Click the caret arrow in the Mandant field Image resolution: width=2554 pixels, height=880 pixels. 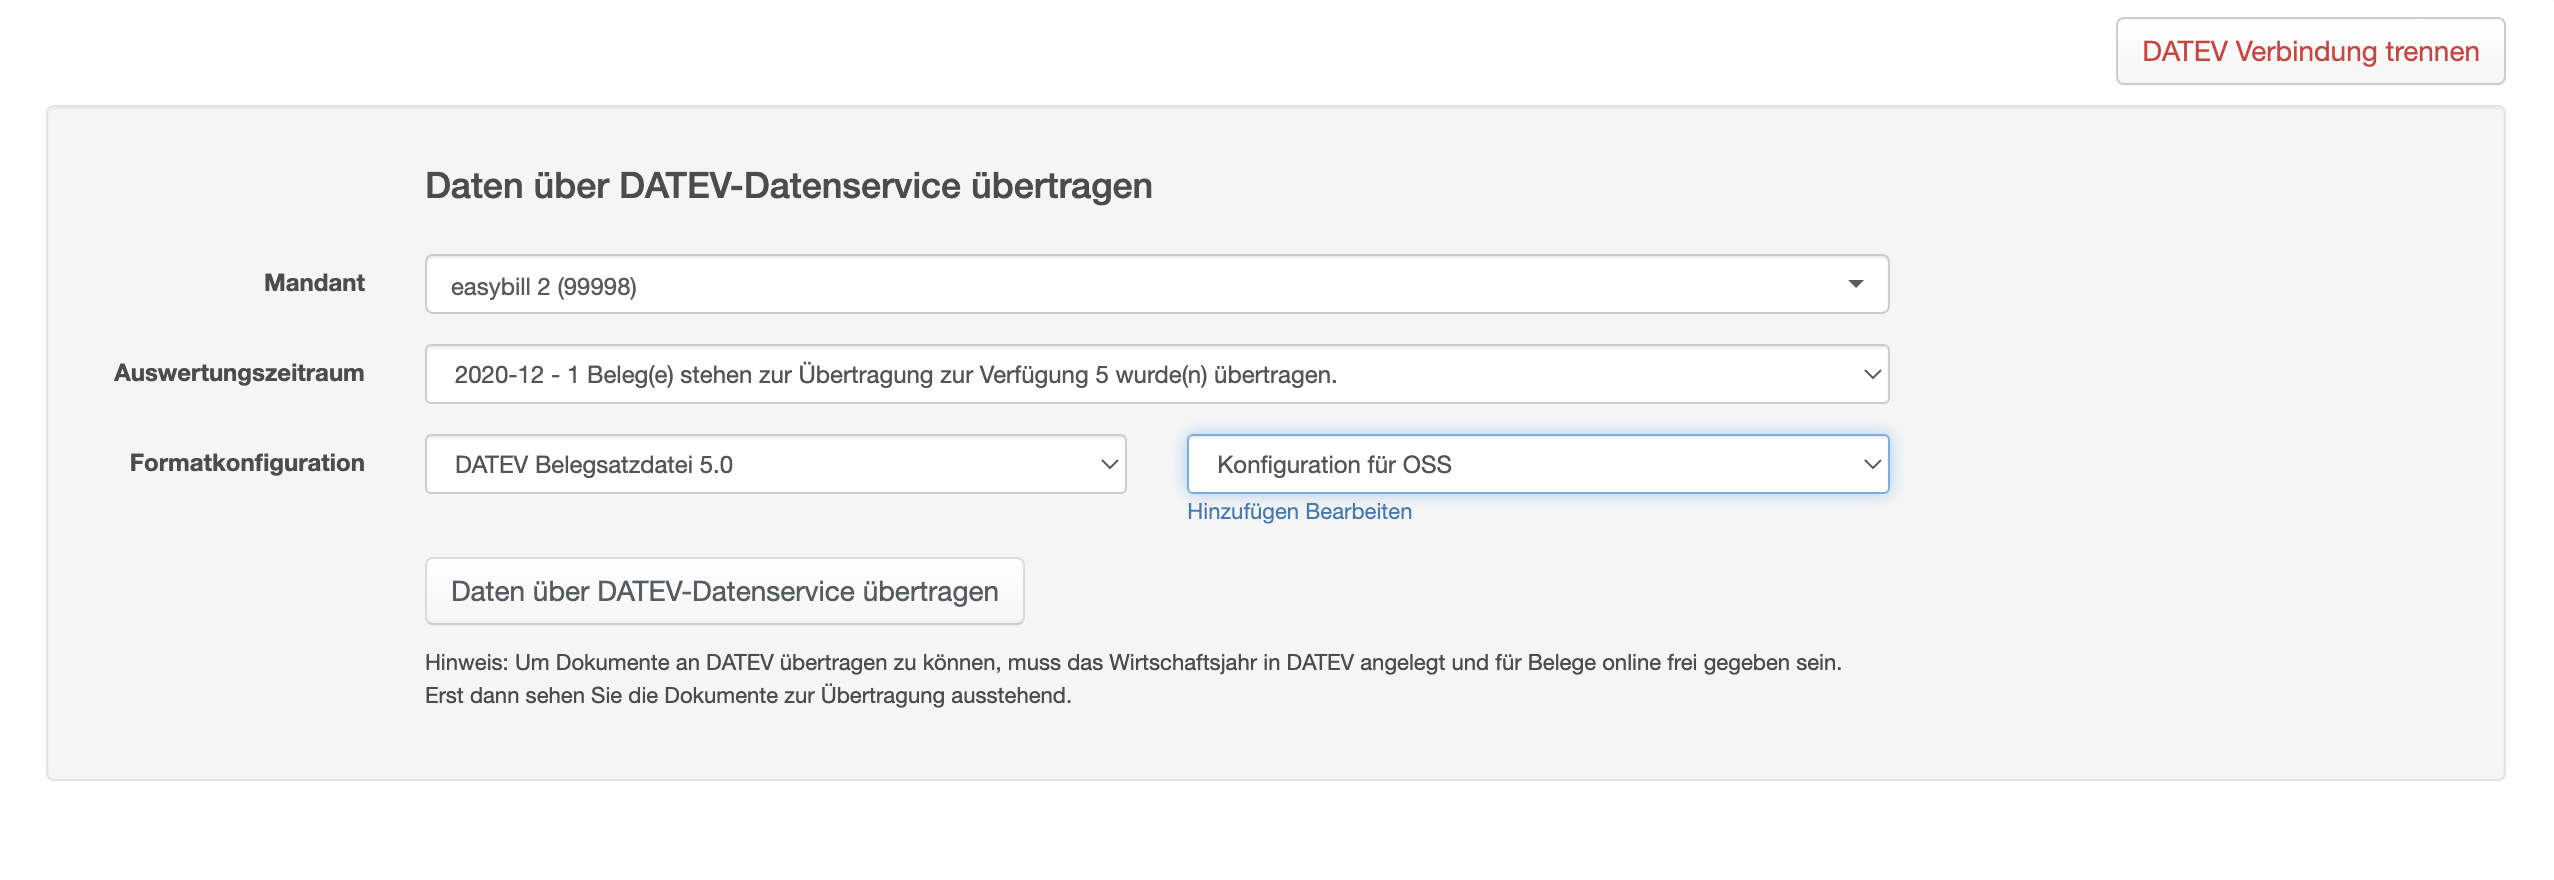(x=1855, y=285)
